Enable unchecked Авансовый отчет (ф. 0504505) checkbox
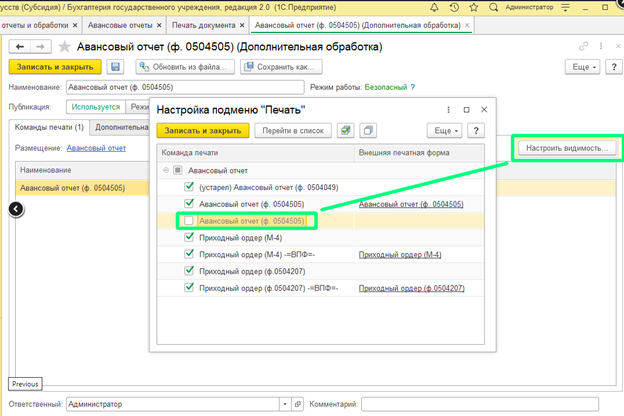Viewport: 624px width, 416px height. coord(189,220)
